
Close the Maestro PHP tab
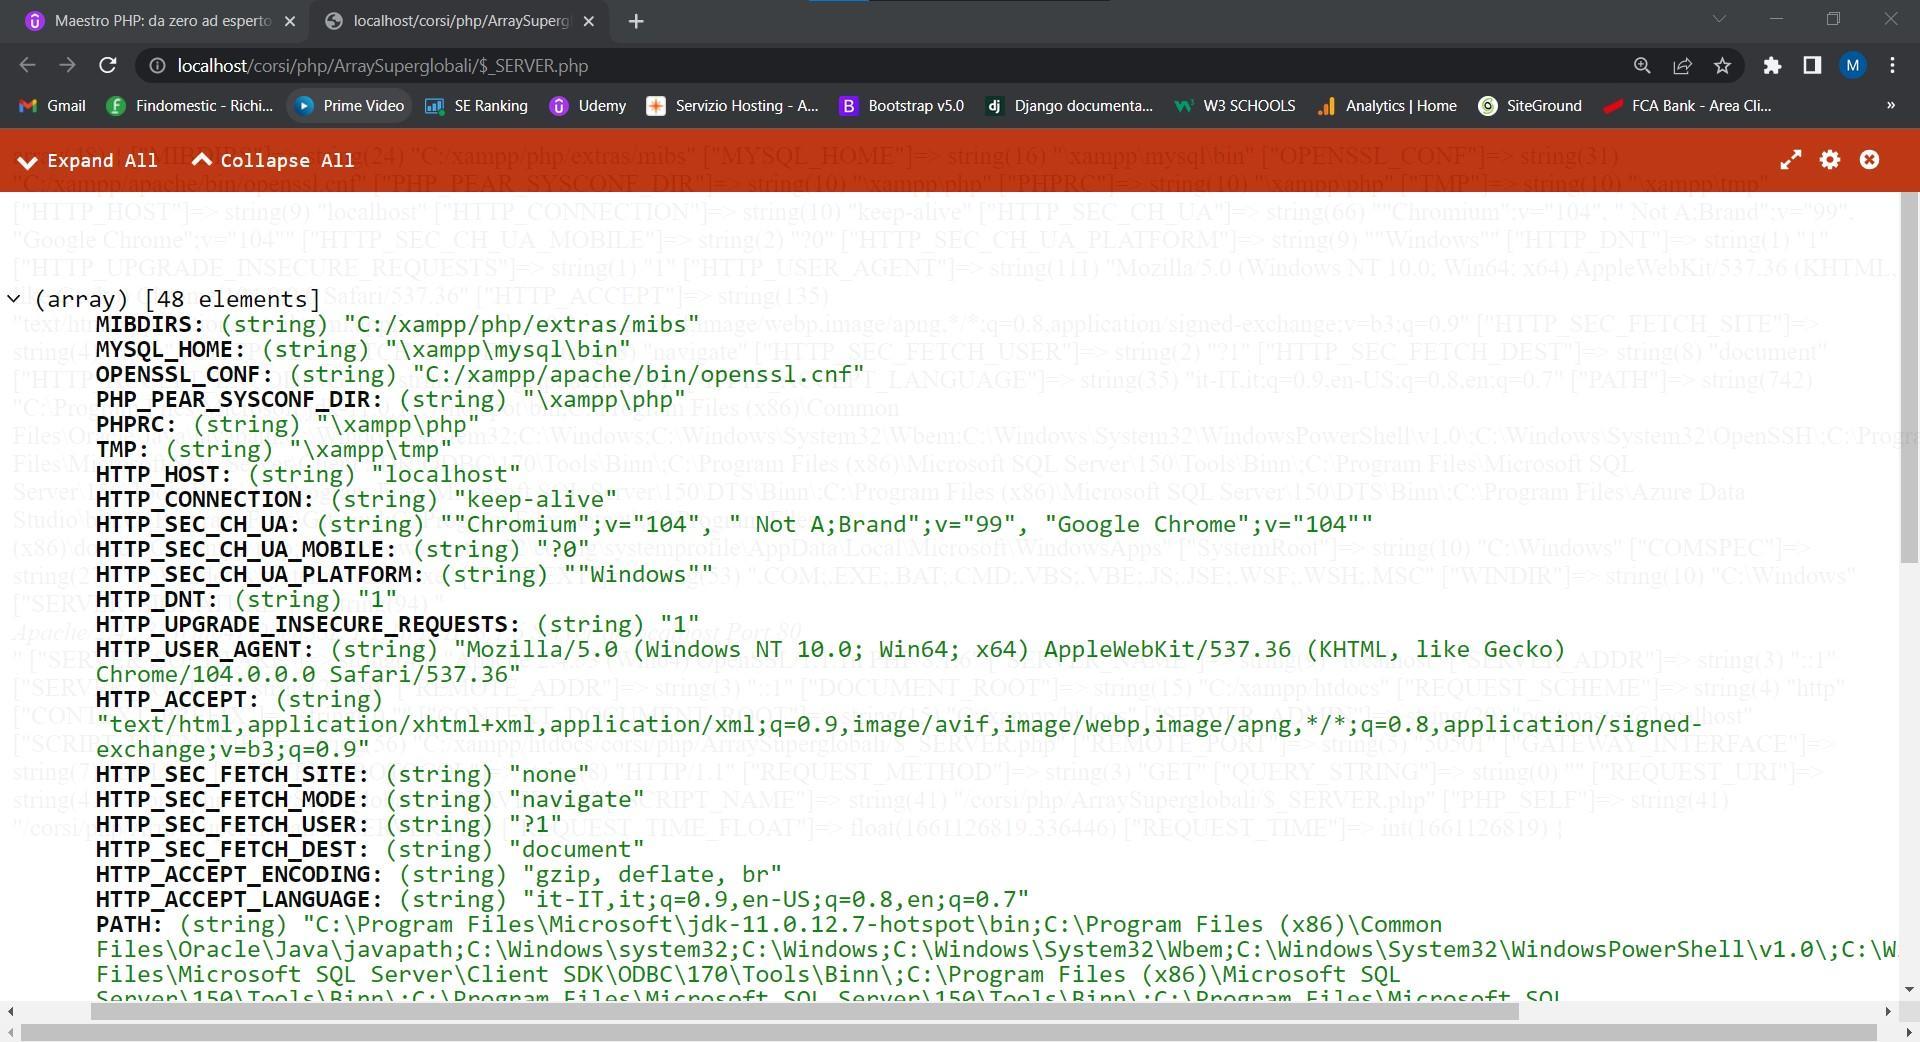pyautogui.click(x=290, y=21)
